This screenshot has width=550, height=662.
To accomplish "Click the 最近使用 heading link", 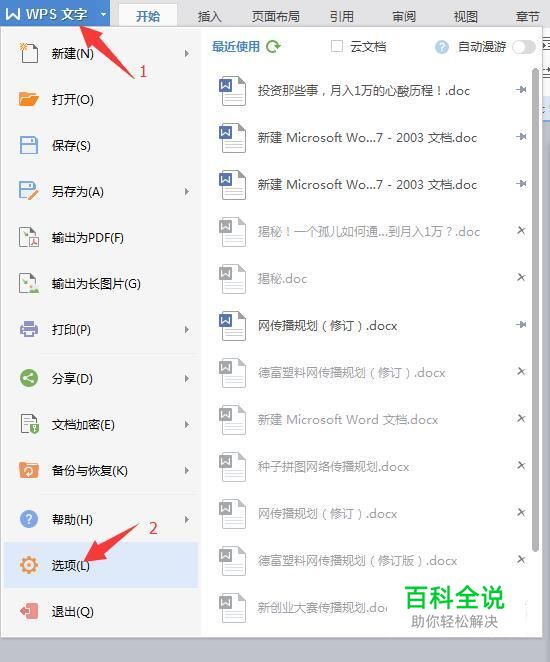I will tap(236, 46).
